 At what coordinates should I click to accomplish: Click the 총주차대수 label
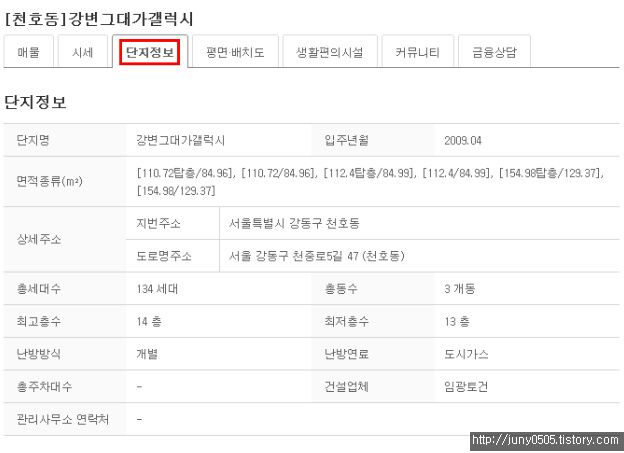coord(44,387)
